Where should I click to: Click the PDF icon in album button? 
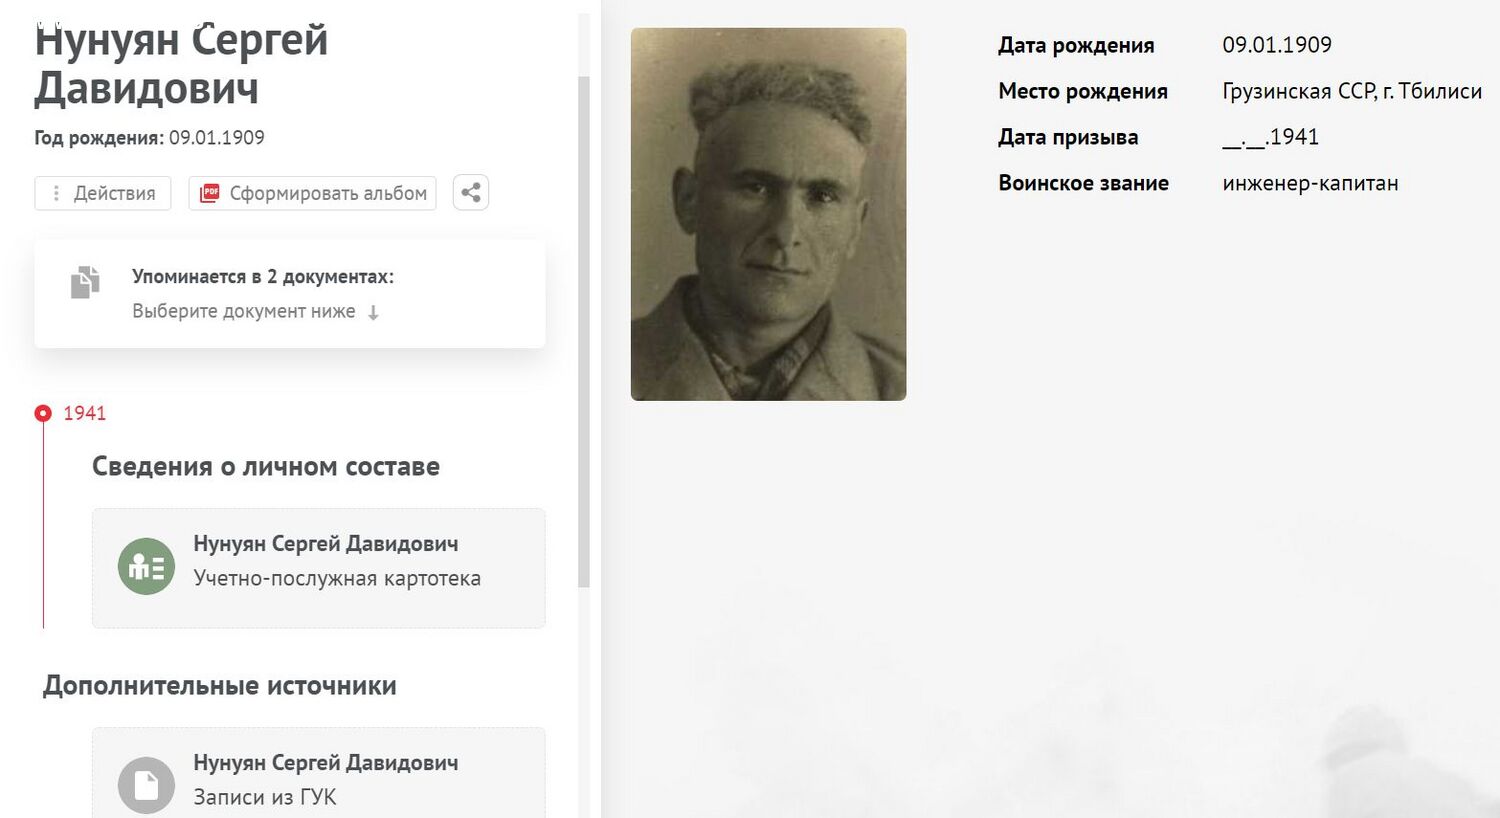[x=209, y=193]
